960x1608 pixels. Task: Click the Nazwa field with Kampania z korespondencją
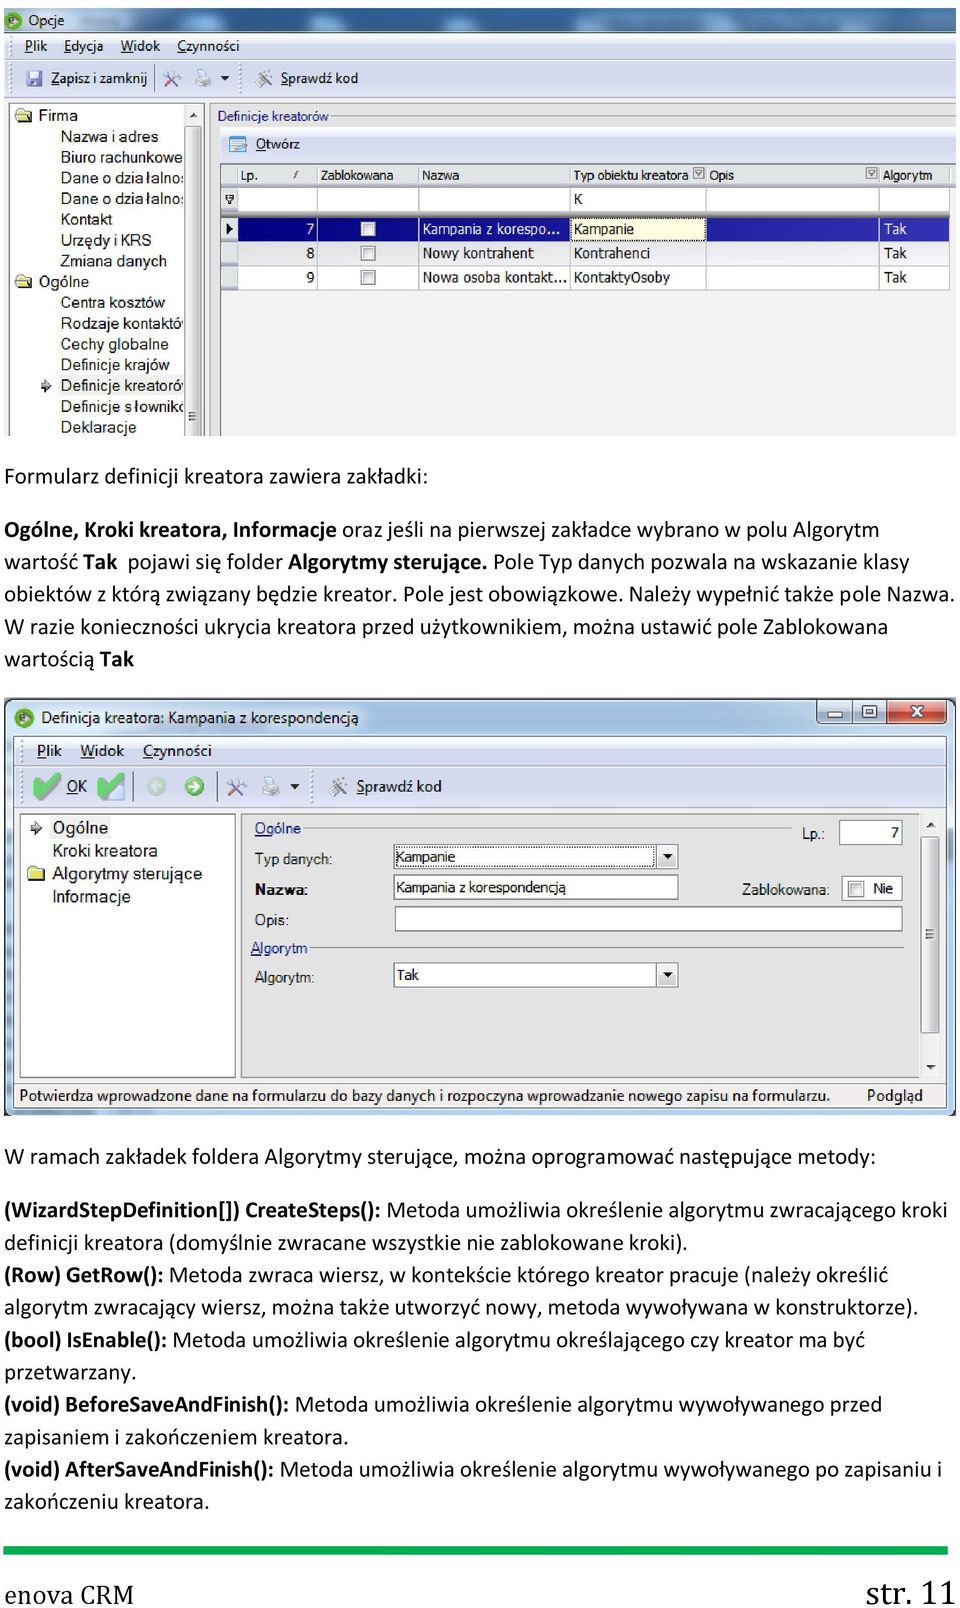(536, 888)
